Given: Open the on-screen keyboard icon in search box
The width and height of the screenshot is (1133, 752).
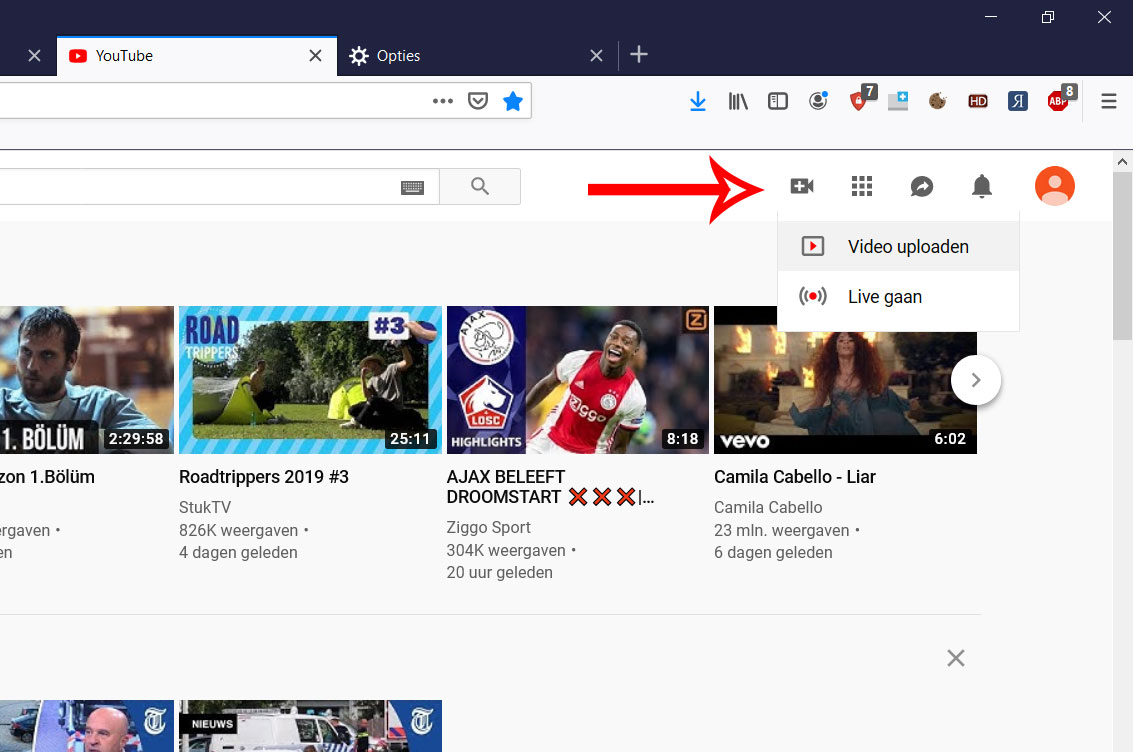Looking at the screenshot, I should click(x=412, y=188).
